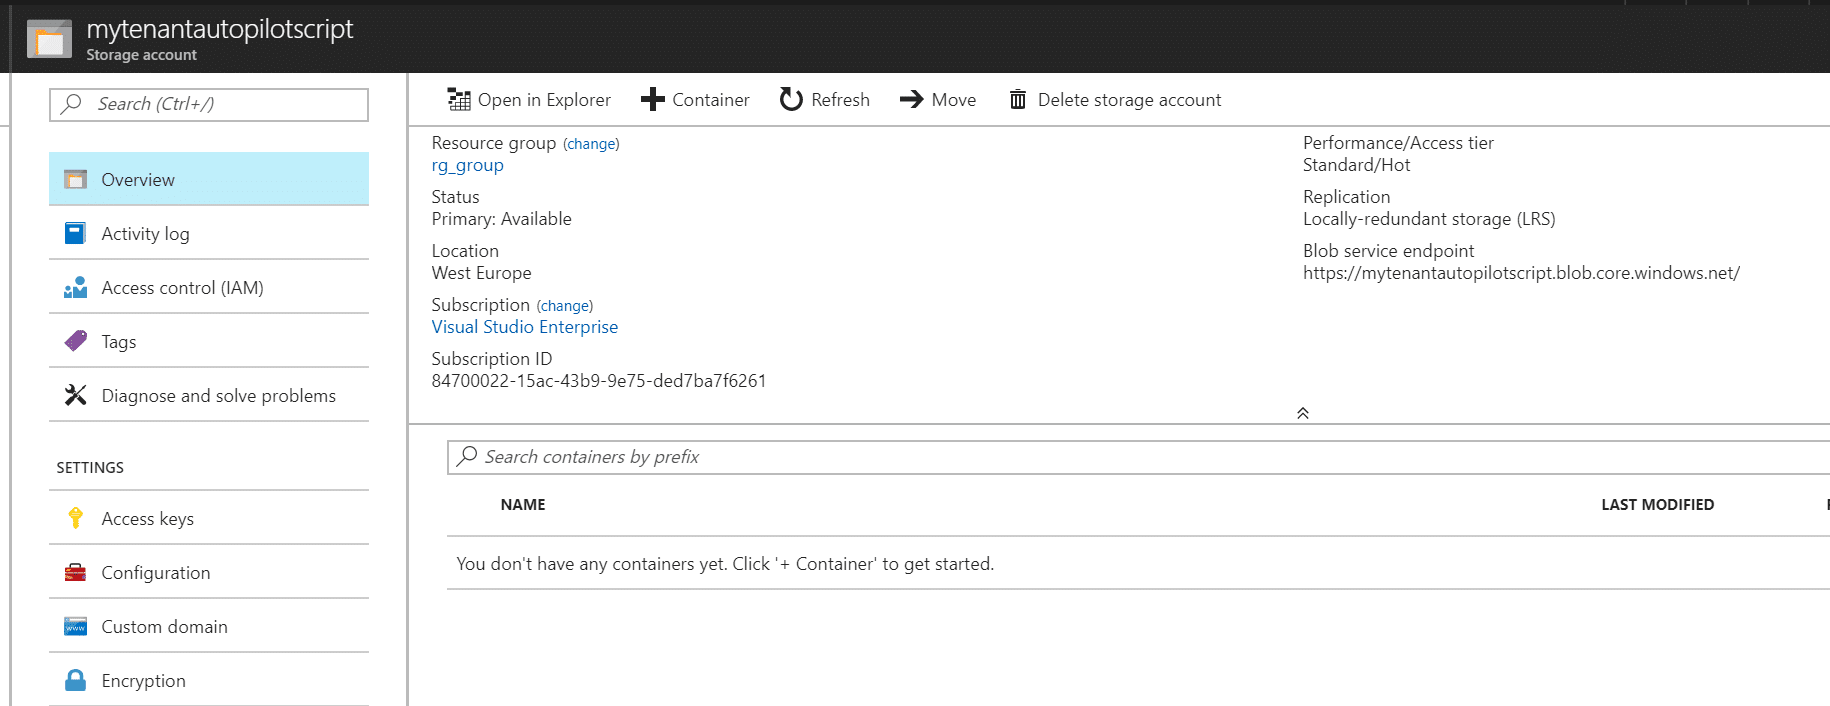
Task: Click the Blob service endpoint URL
Action: (1521, 273)
